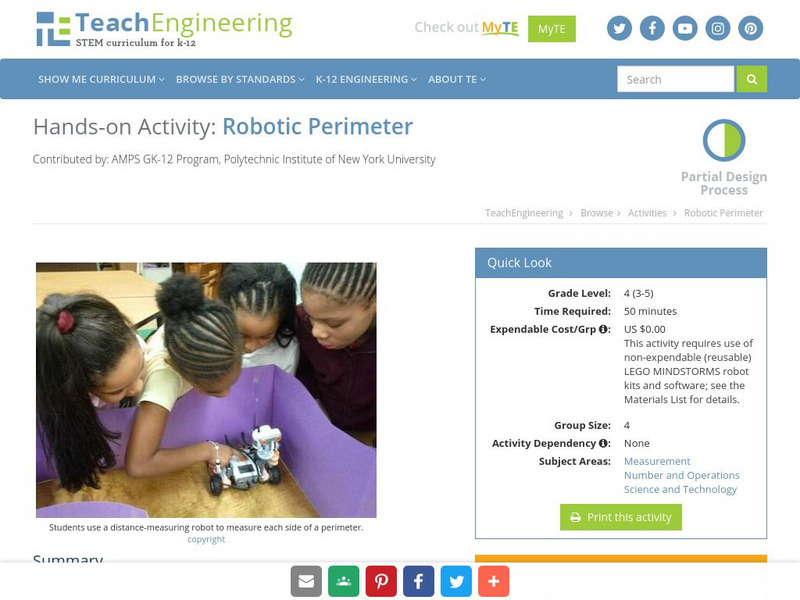
Task: Open the Facebook icon in the header
Action: coord(652,28)
